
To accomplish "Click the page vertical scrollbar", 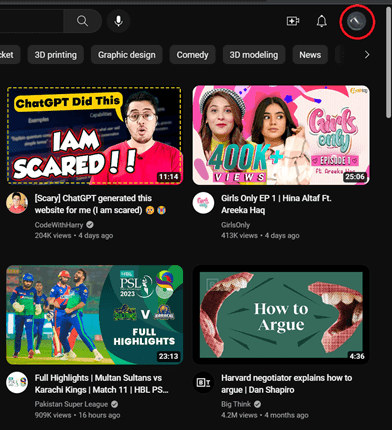I will 388,63.
